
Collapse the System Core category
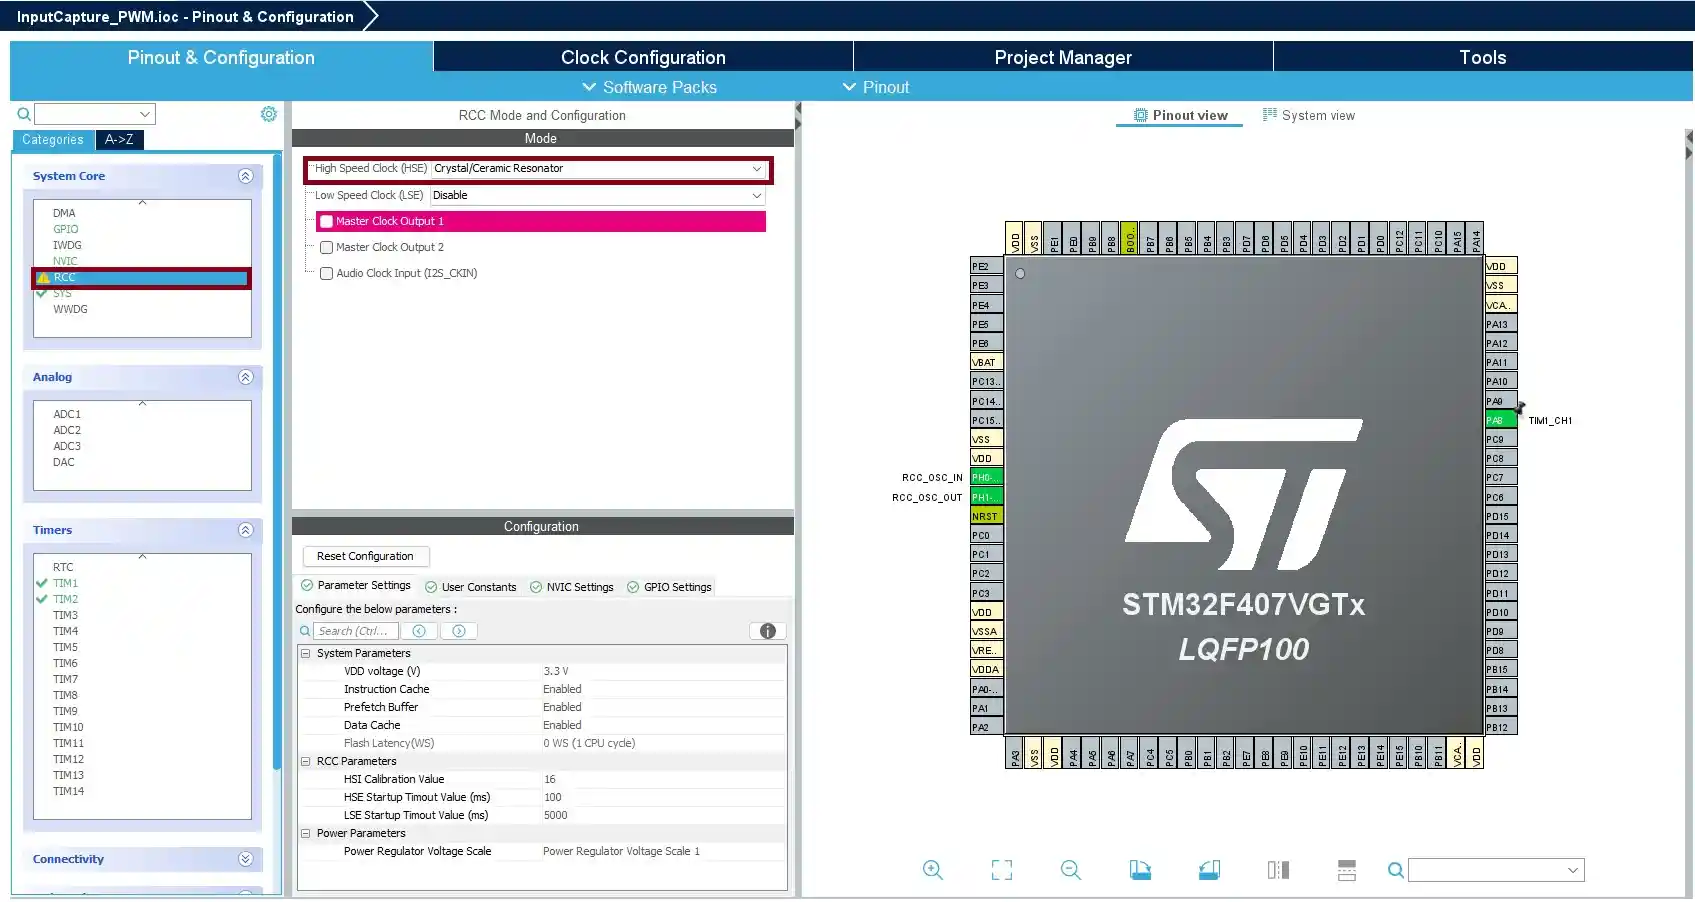click(x=245, y=176)
